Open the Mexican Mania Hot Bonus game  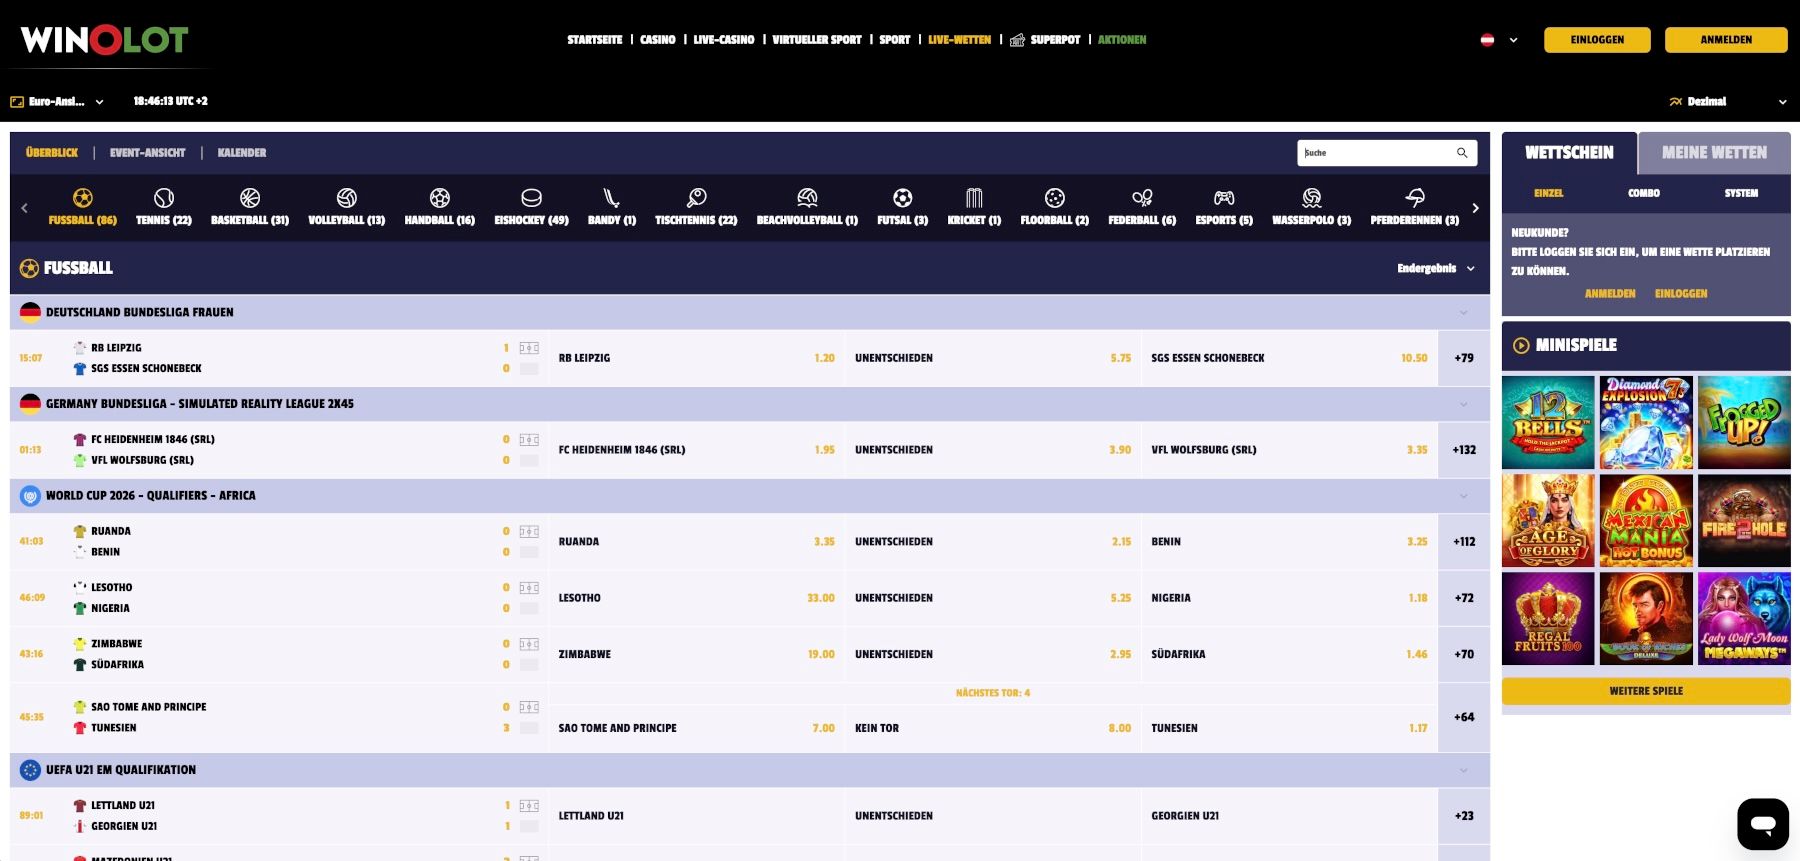pos(1646,521)
